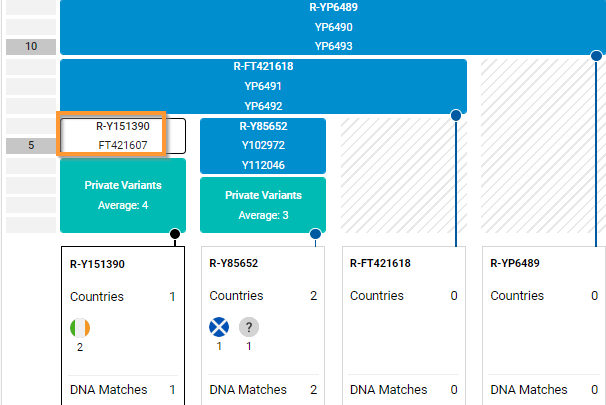Screen dimensions: 606x405
Task: Click the R-FT421618 card title
Action: (378, 264)
